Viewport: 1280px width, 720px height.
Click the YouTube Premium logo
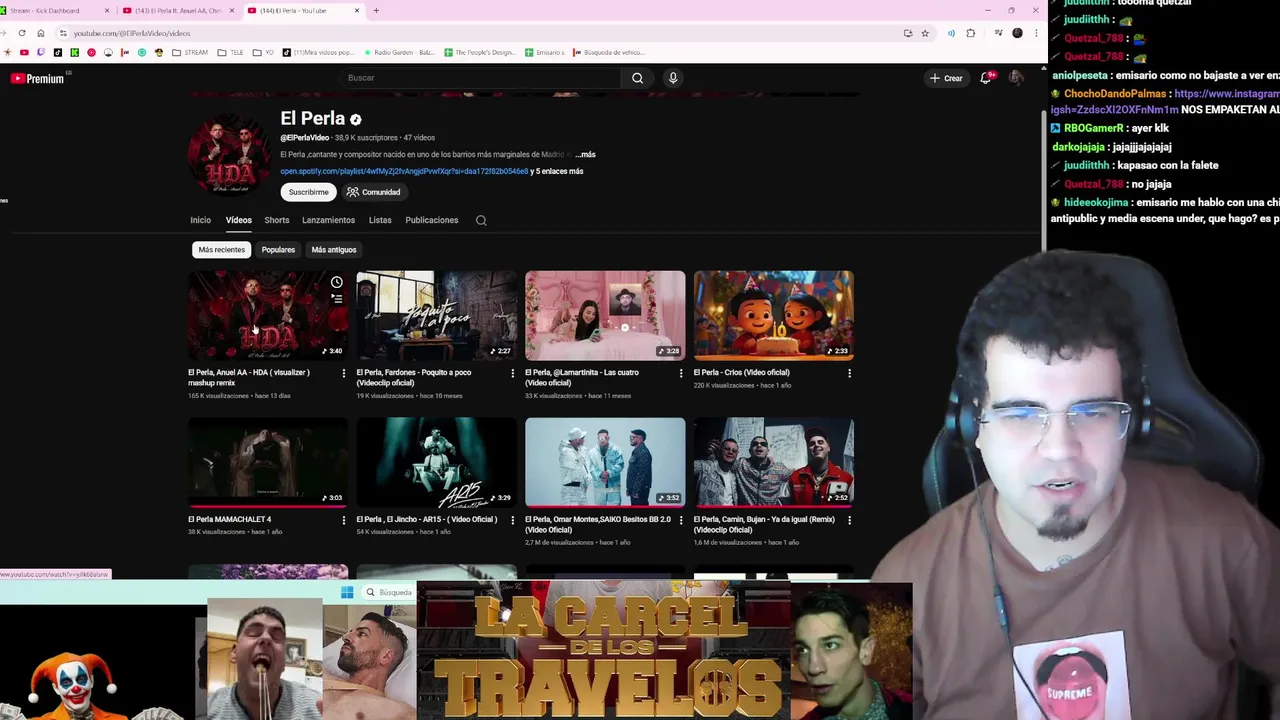[38, 78]
